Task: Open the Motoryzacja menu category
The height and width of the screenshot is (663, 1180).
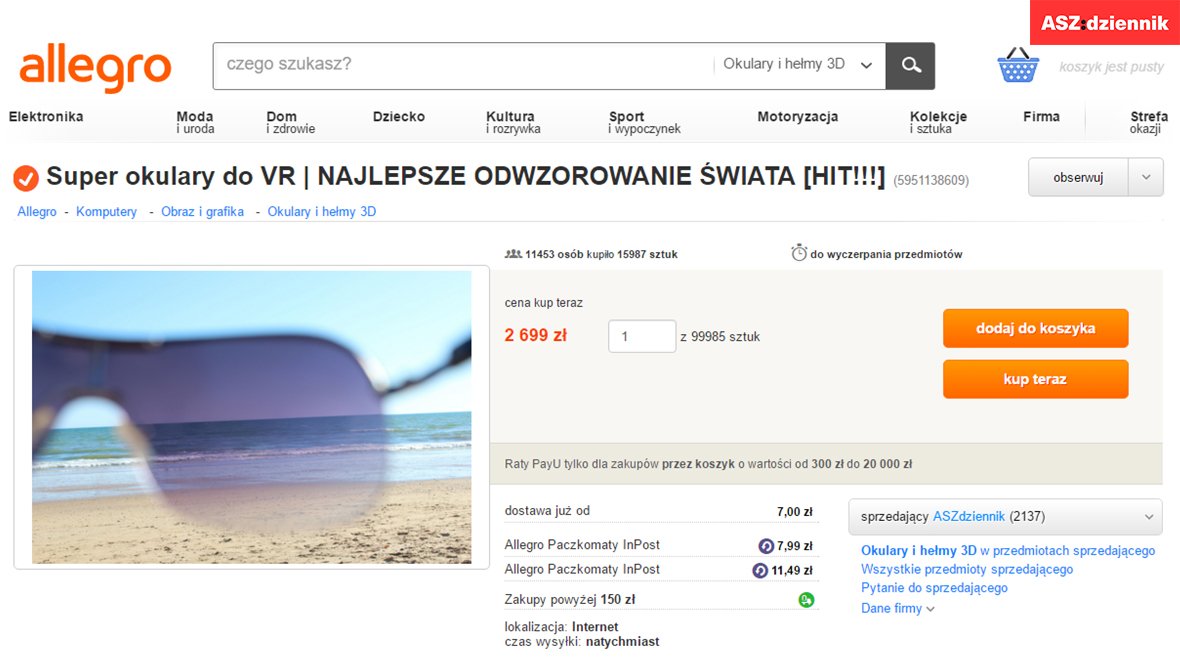Action: 797,117
